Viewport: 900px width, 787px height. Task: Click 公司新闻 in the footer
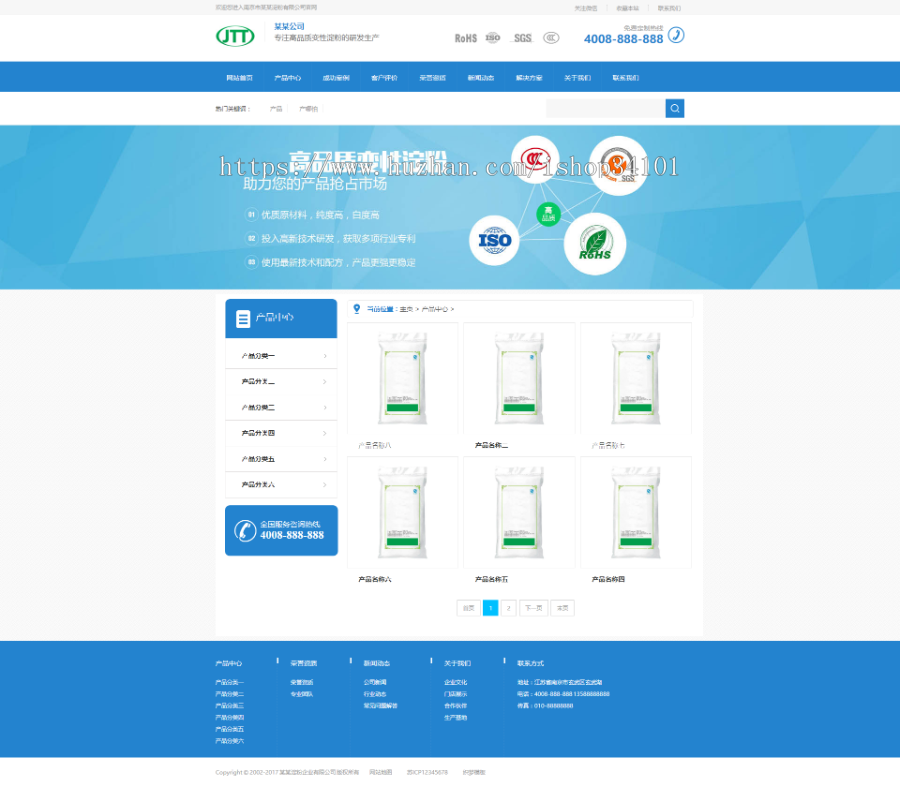point(375,683)
